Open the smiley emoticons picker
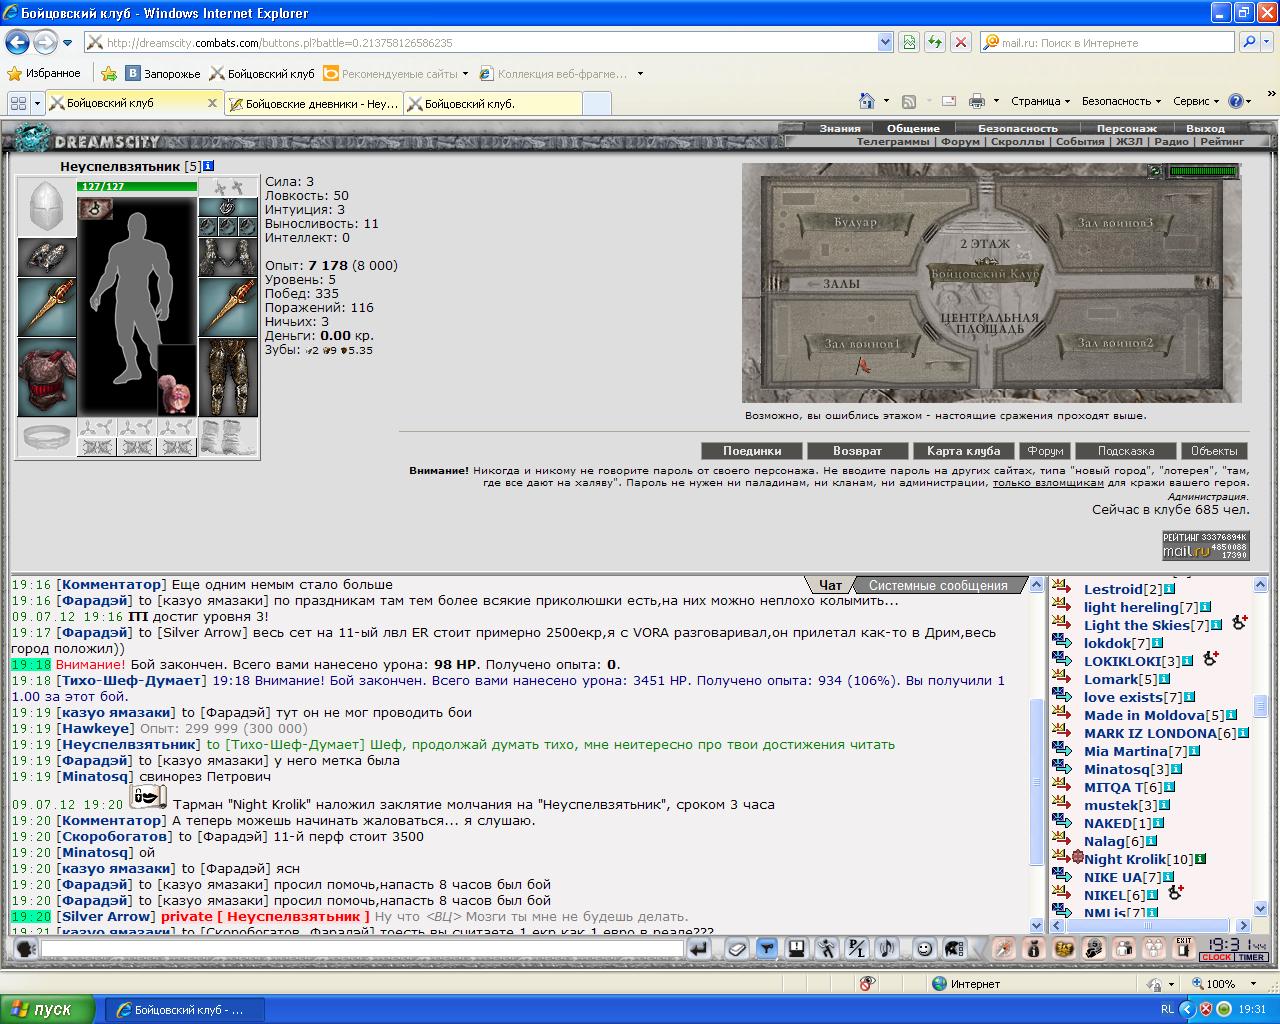 tap(925, 948)
